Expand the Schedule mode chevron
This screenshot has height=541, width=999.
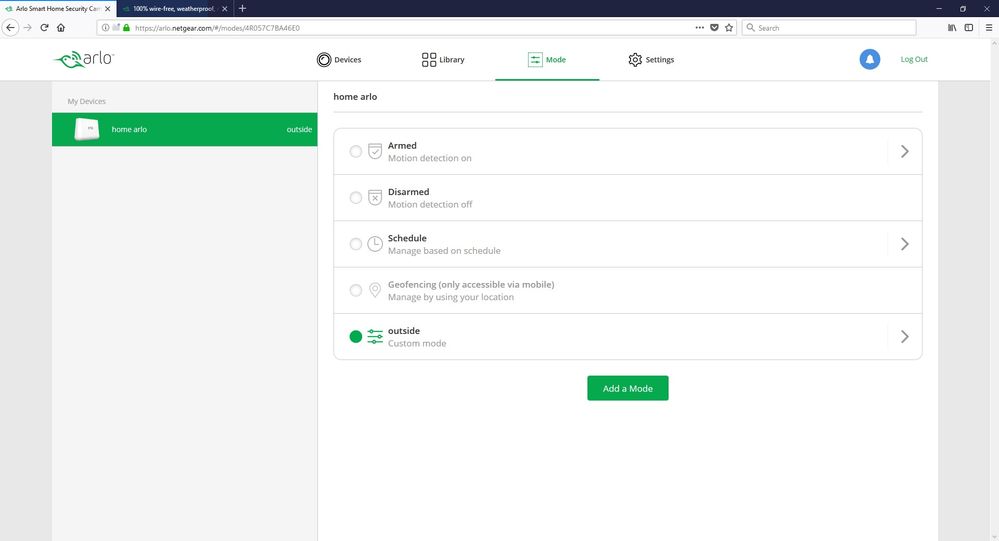coord(905,244)
